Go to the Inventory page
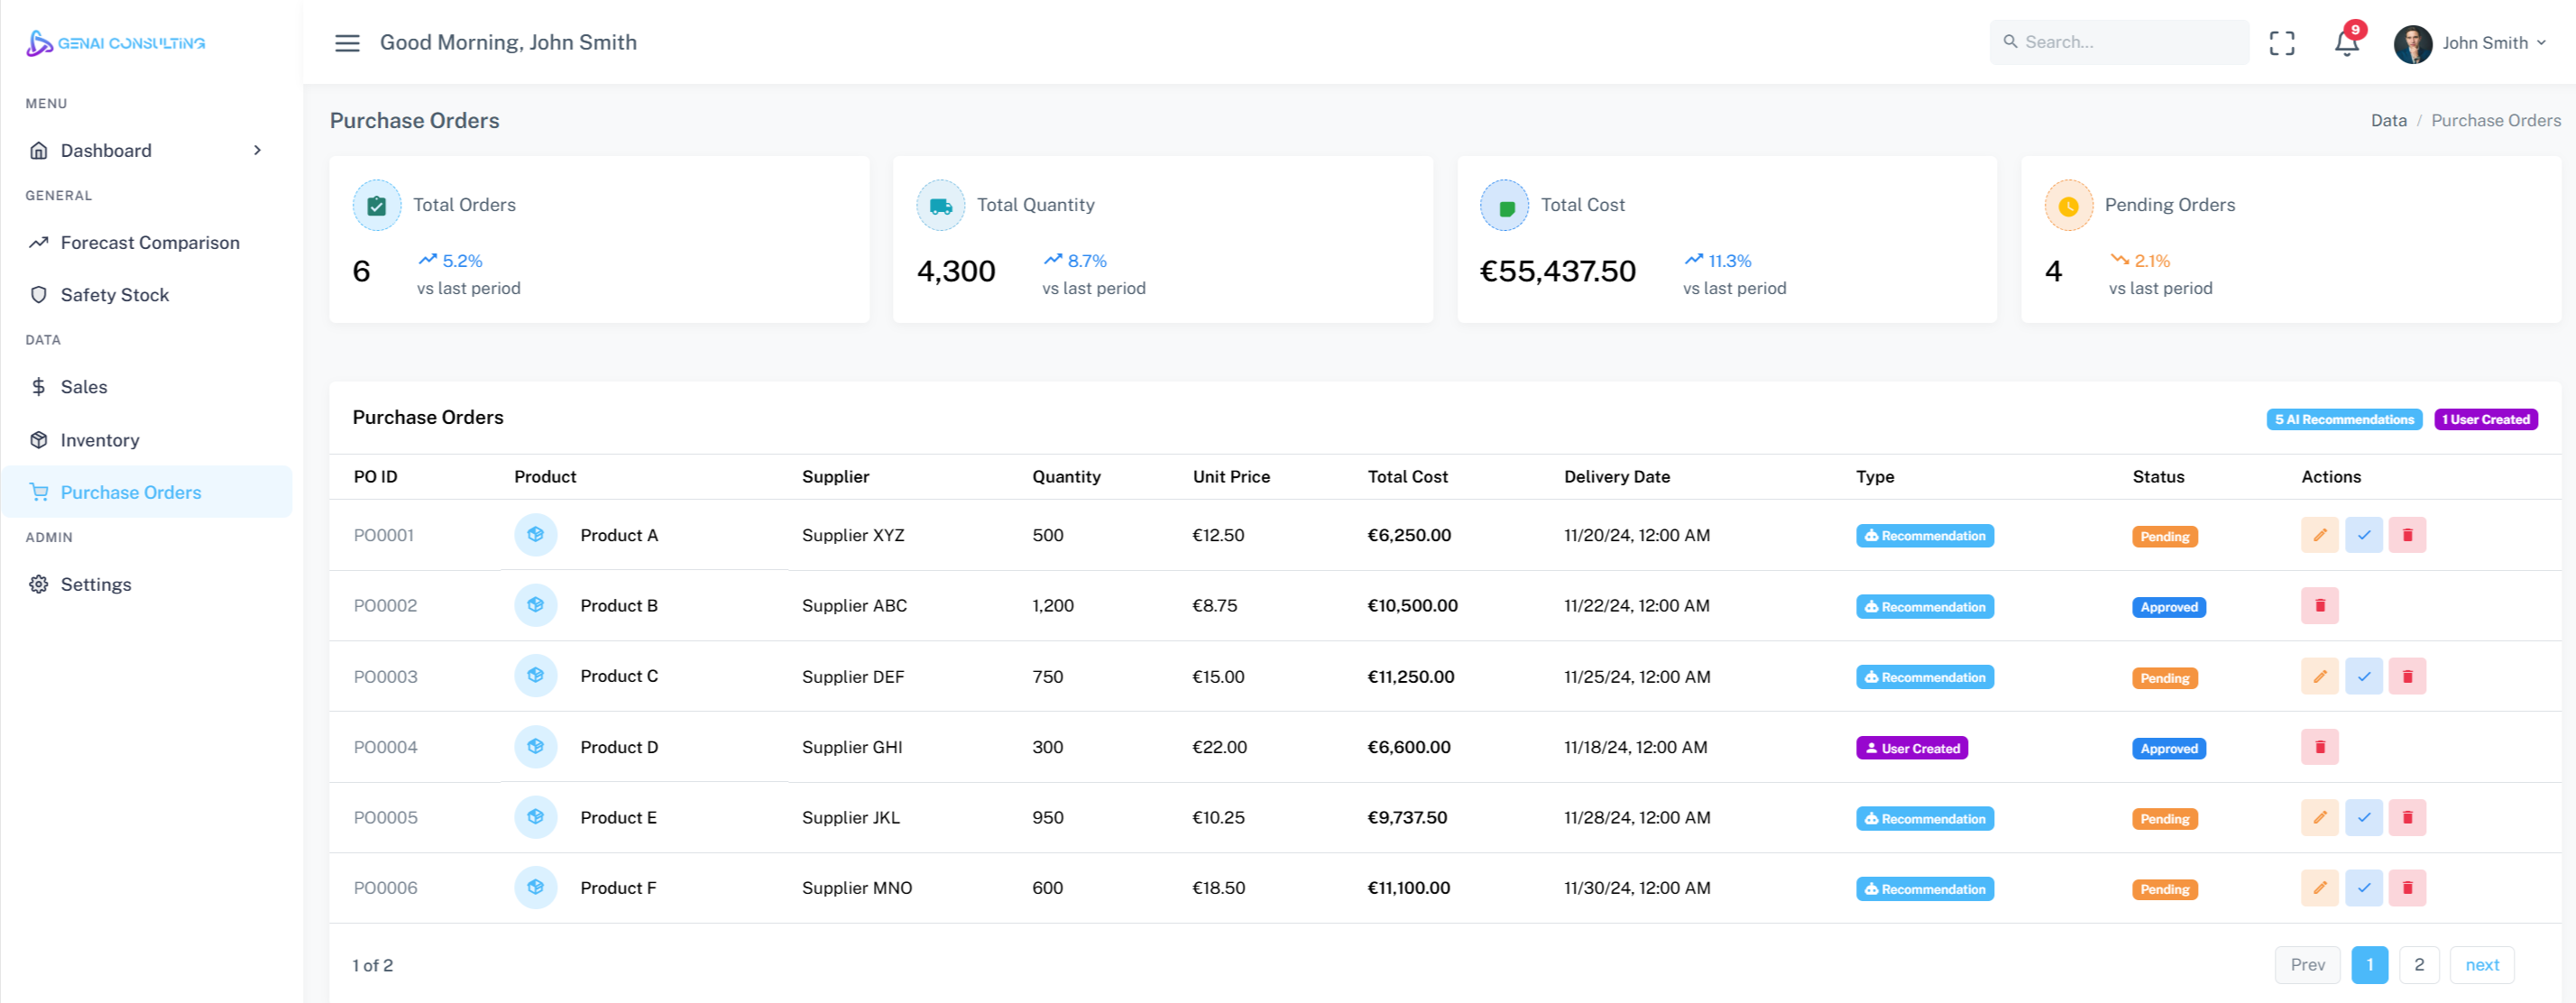 coord(100,440)
